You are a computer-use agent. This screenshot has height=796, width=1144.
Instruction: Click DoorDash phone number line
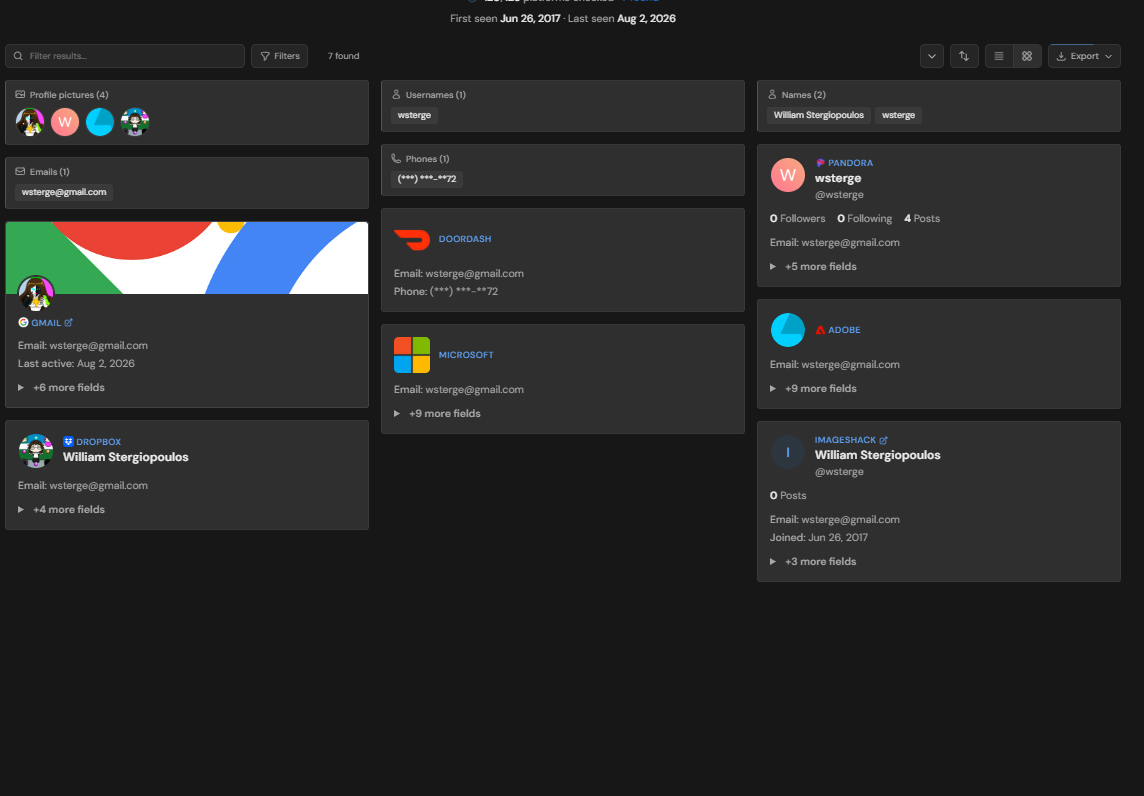[446, 291]
